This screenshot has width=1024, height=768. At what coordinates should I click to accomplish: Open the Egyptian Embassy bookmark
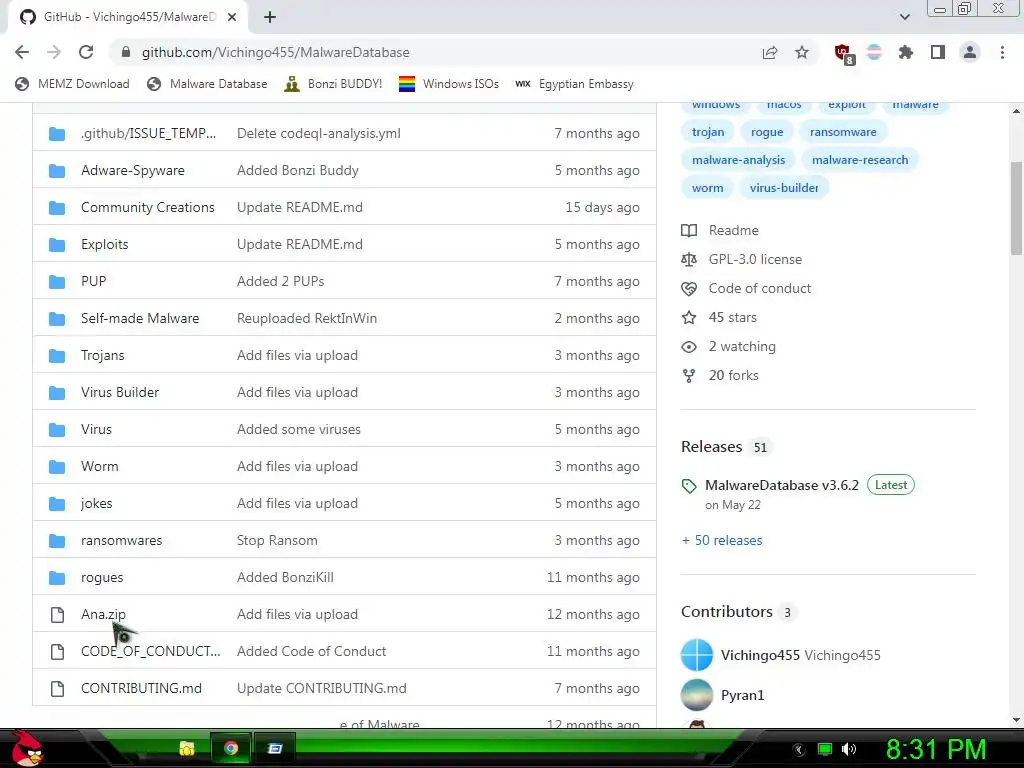pyautogui.click(x=574, y=84)
